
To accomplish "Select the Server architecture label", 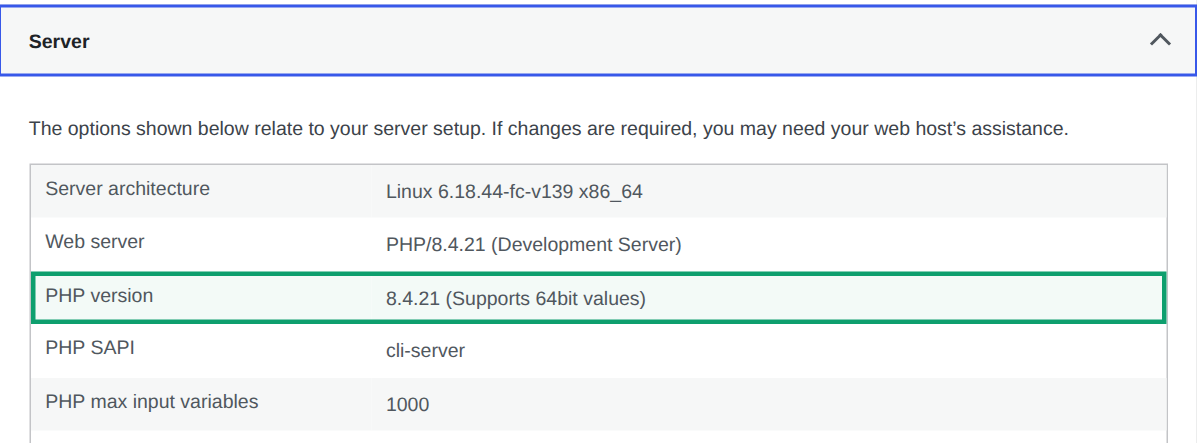I will [x=127, y=189].
